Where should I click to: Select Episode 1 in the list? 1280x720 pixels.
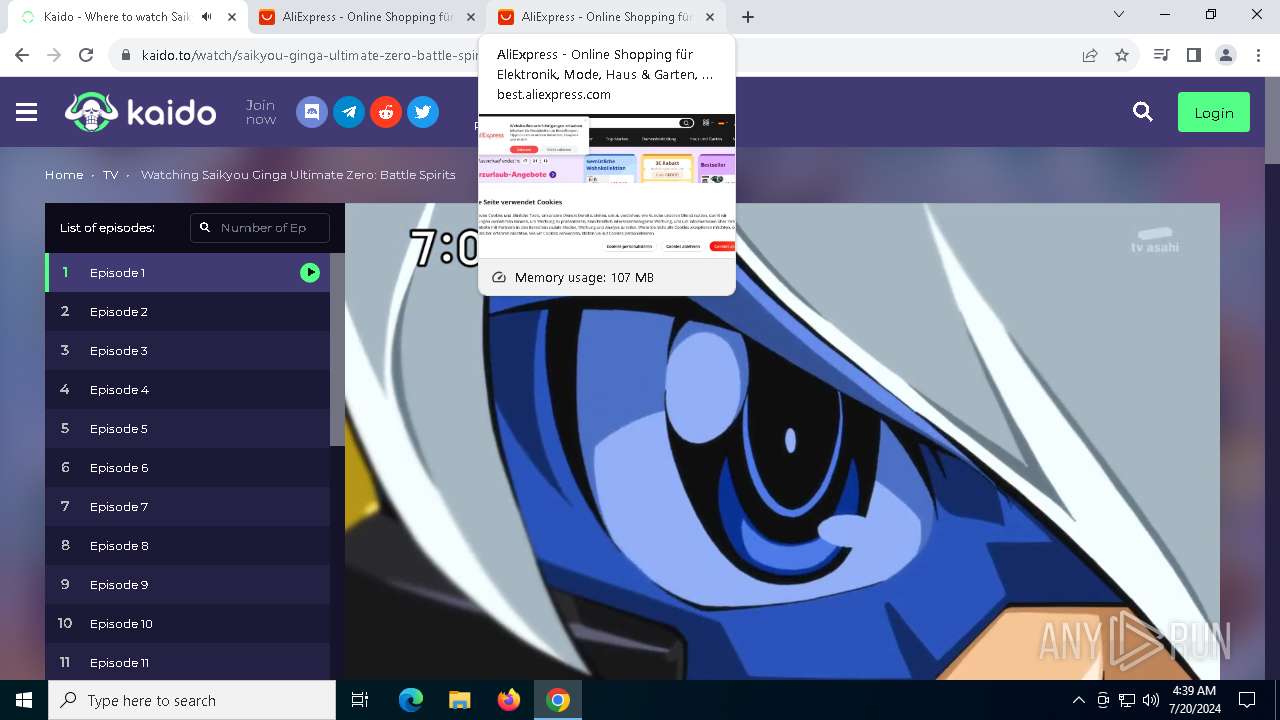(188, 272)
